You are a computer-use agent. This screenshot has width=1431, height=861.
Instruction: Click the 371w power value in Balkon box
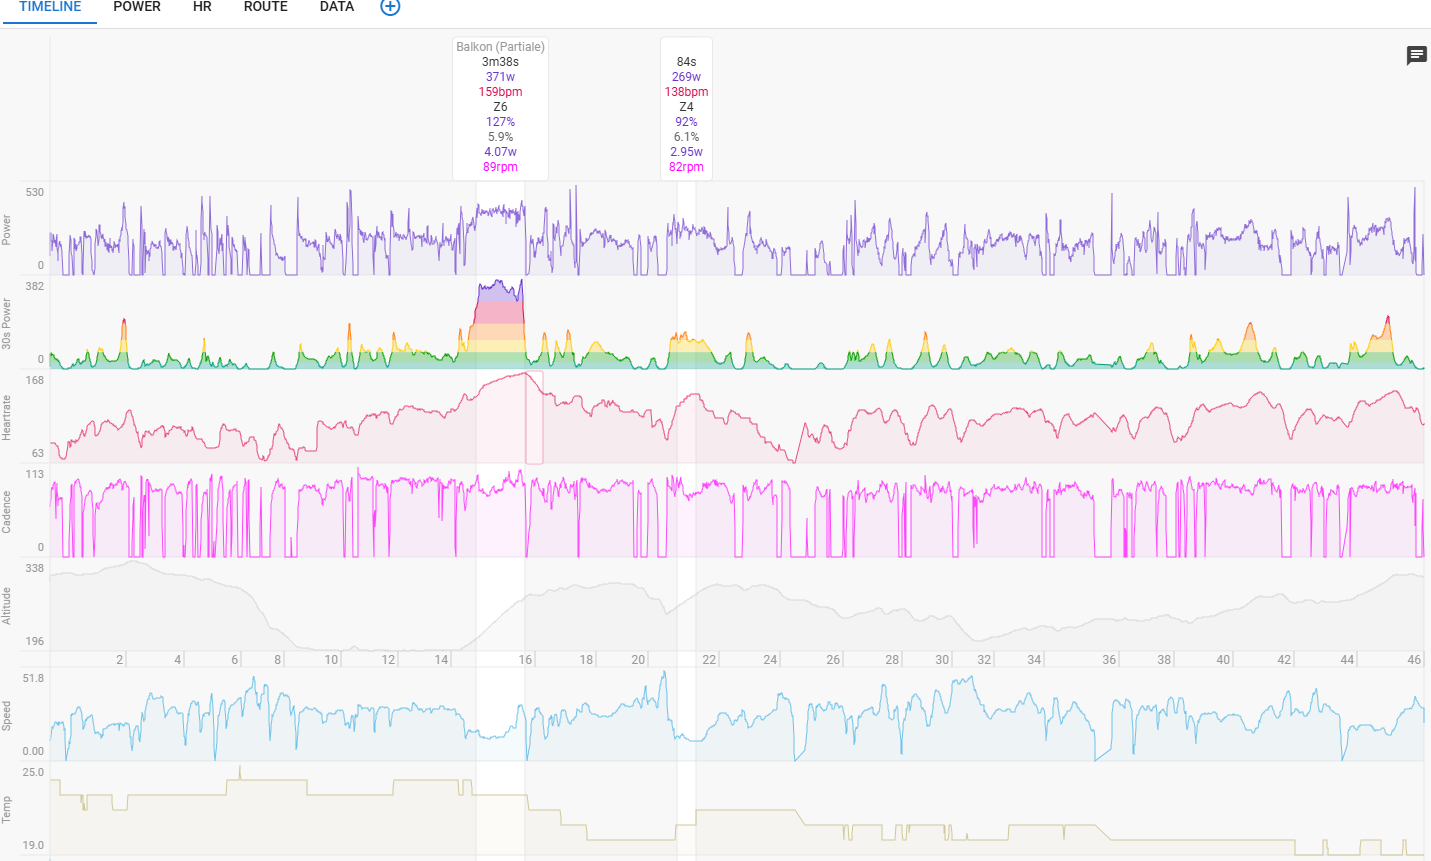point(500,77)
